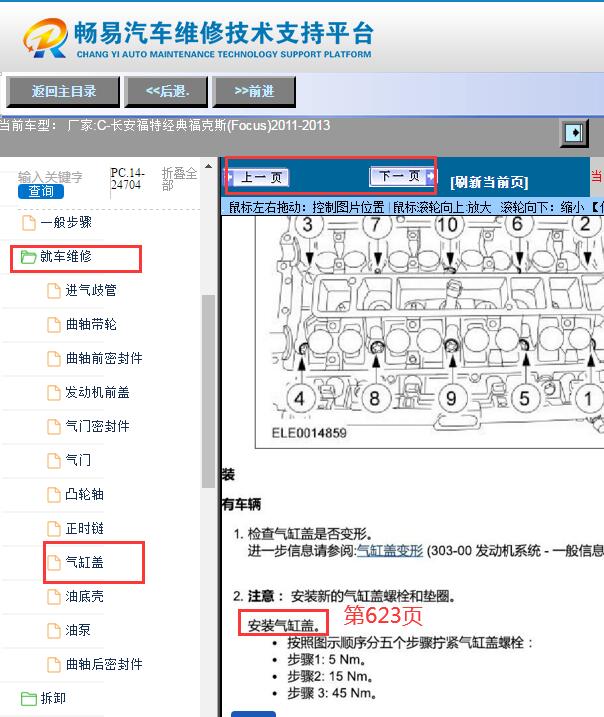604x717 pixels.
Task: Click 折叠全部 to collapse all
Action: pos(179,179)
